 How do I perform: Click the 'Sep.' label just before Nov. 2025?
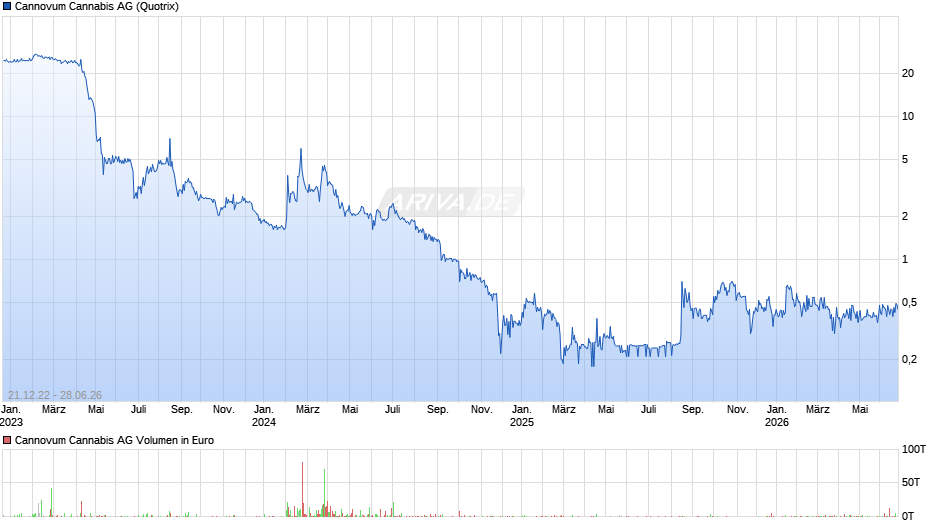click(692, 410)
